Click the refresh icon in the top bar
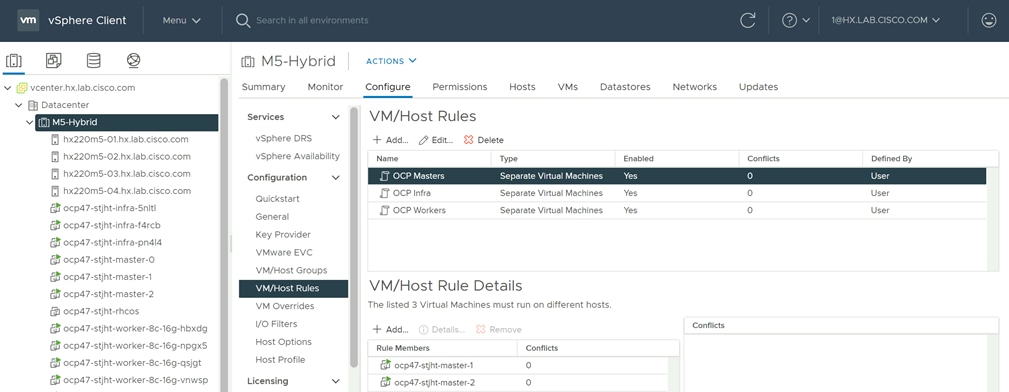 [747, 21]
